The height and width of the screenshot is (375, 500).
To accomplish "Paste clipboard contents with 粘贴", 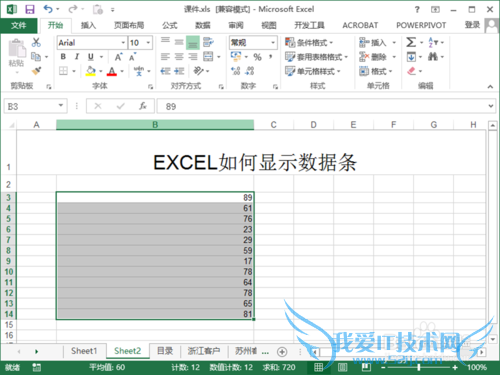I will (x=16, y=53).
